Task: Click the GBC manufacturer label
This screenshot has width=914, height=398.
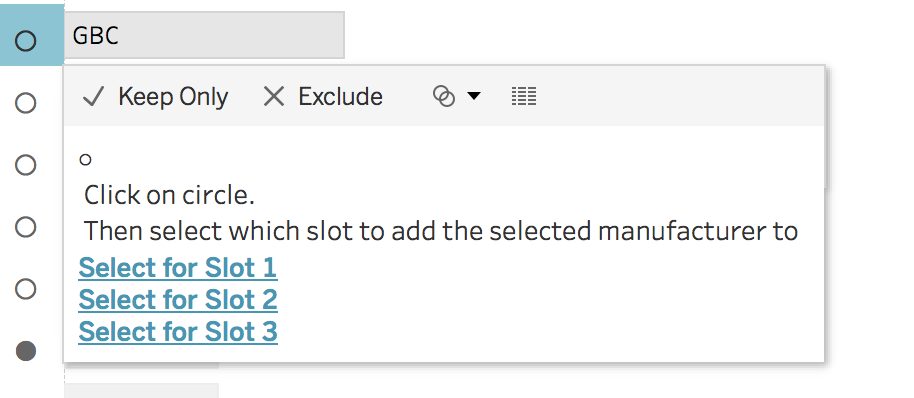Action: tap(96, 36)
